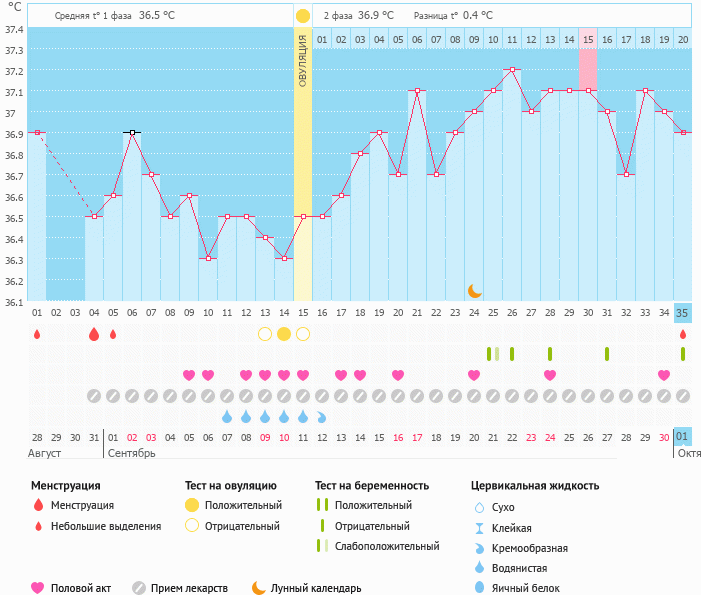Click the pink heart icon next to Половой акт
Screen dimensions: 701x595
[x=38, y=588]
